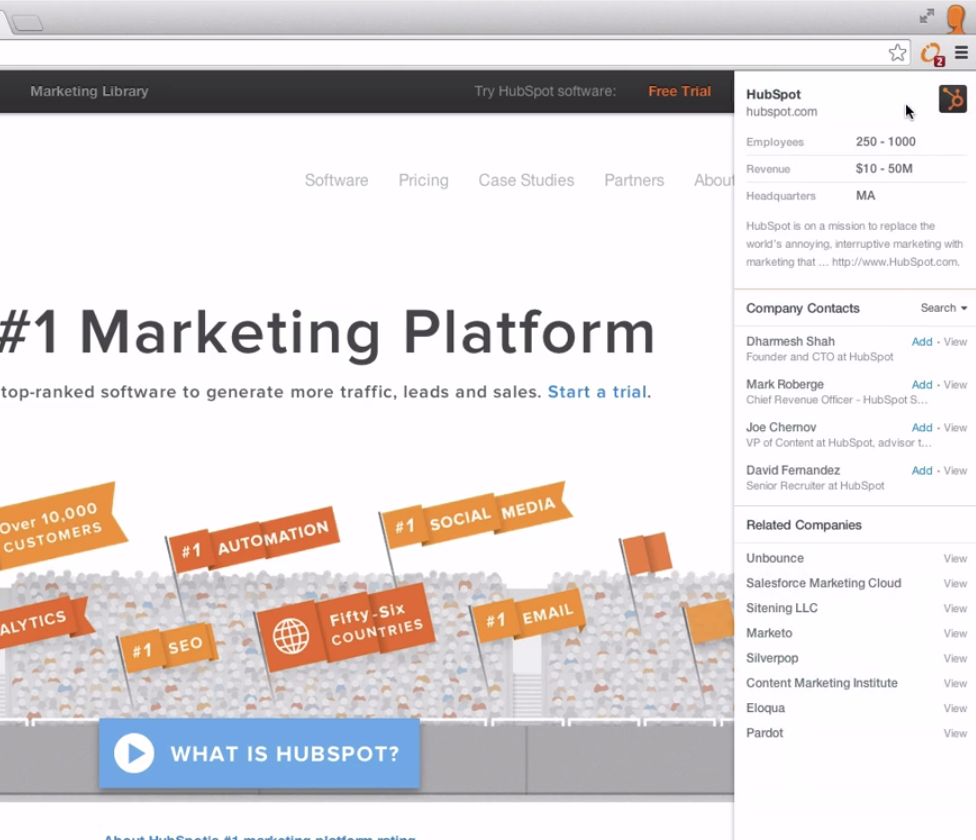Open the Partners navigation item
The image size is (976, 840).
[x=634, y=180]
